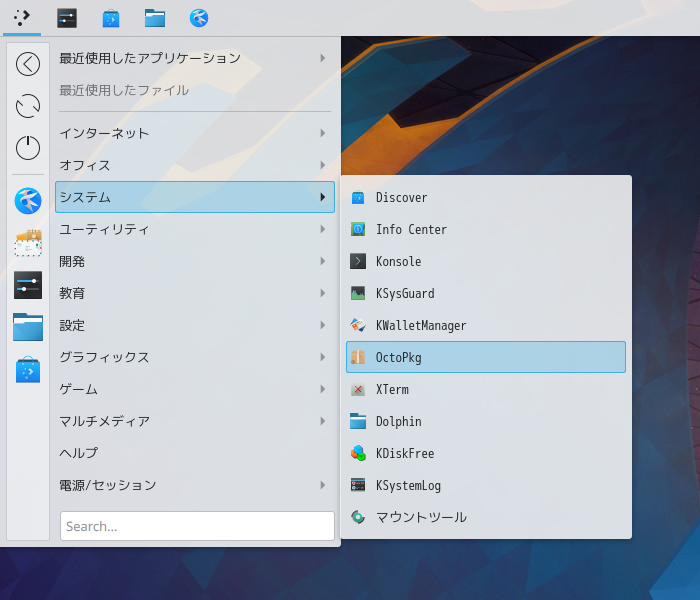Click the Dolphin folder icon in submenu
700x600 pixels.
pos(358,421)
